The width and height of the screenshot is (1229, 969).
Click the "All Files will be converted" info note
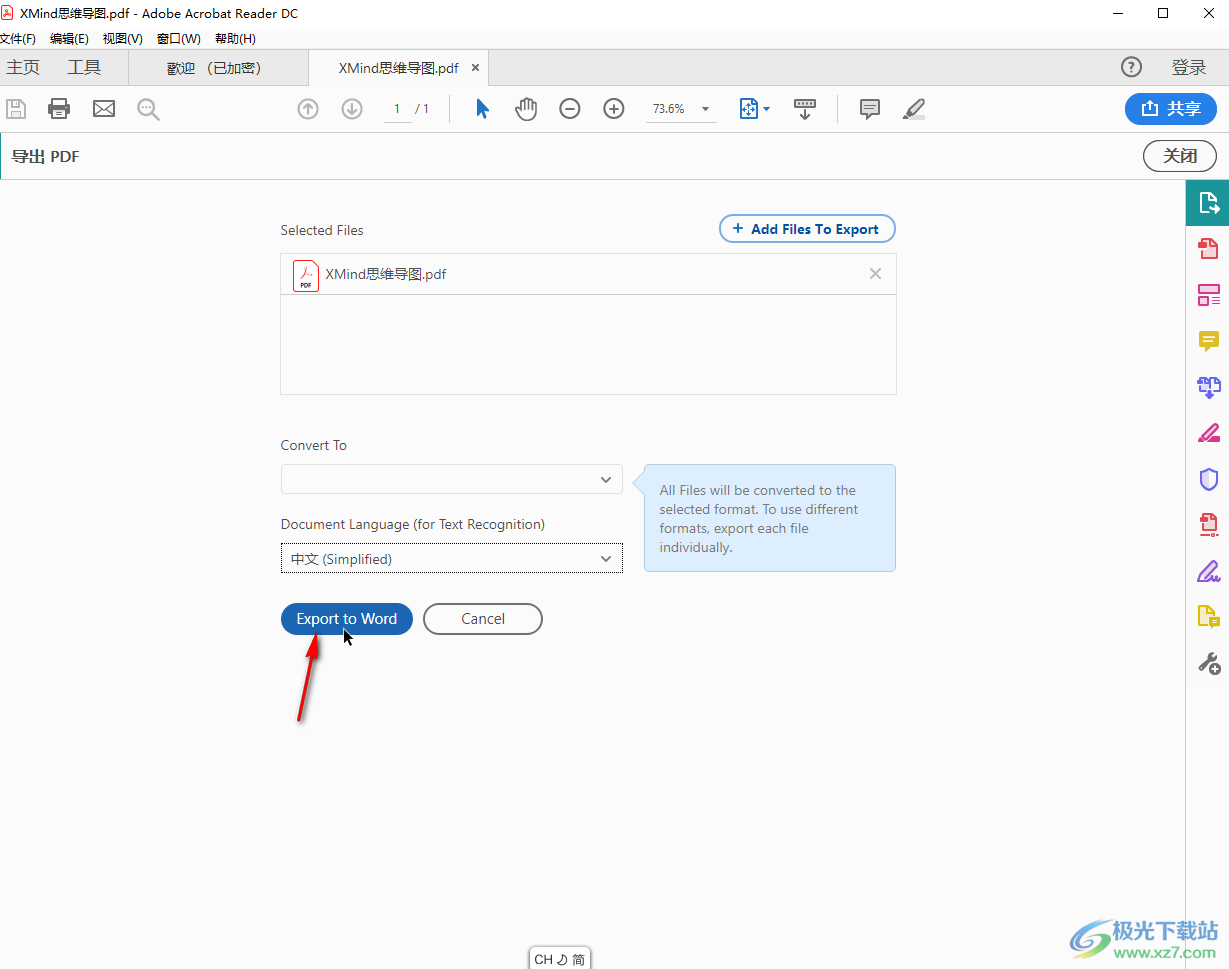770,518
